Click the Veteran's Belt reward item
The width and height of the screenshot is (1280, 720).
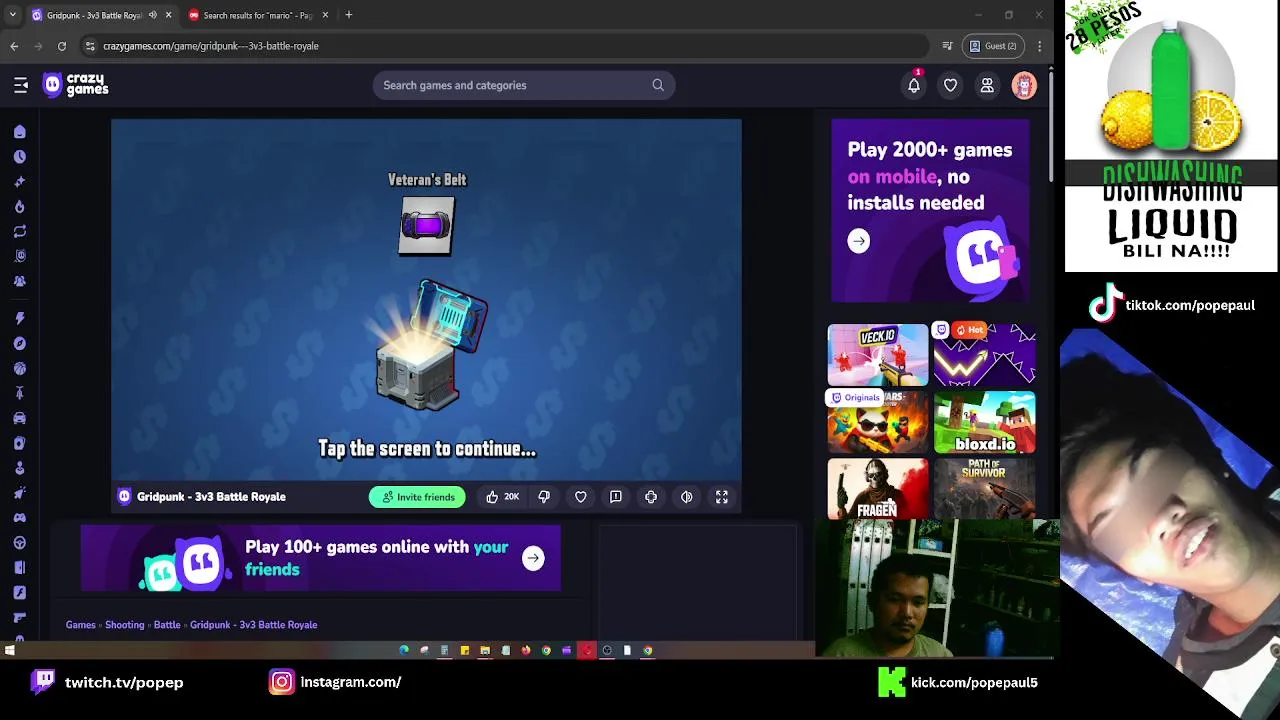[427, 226]
